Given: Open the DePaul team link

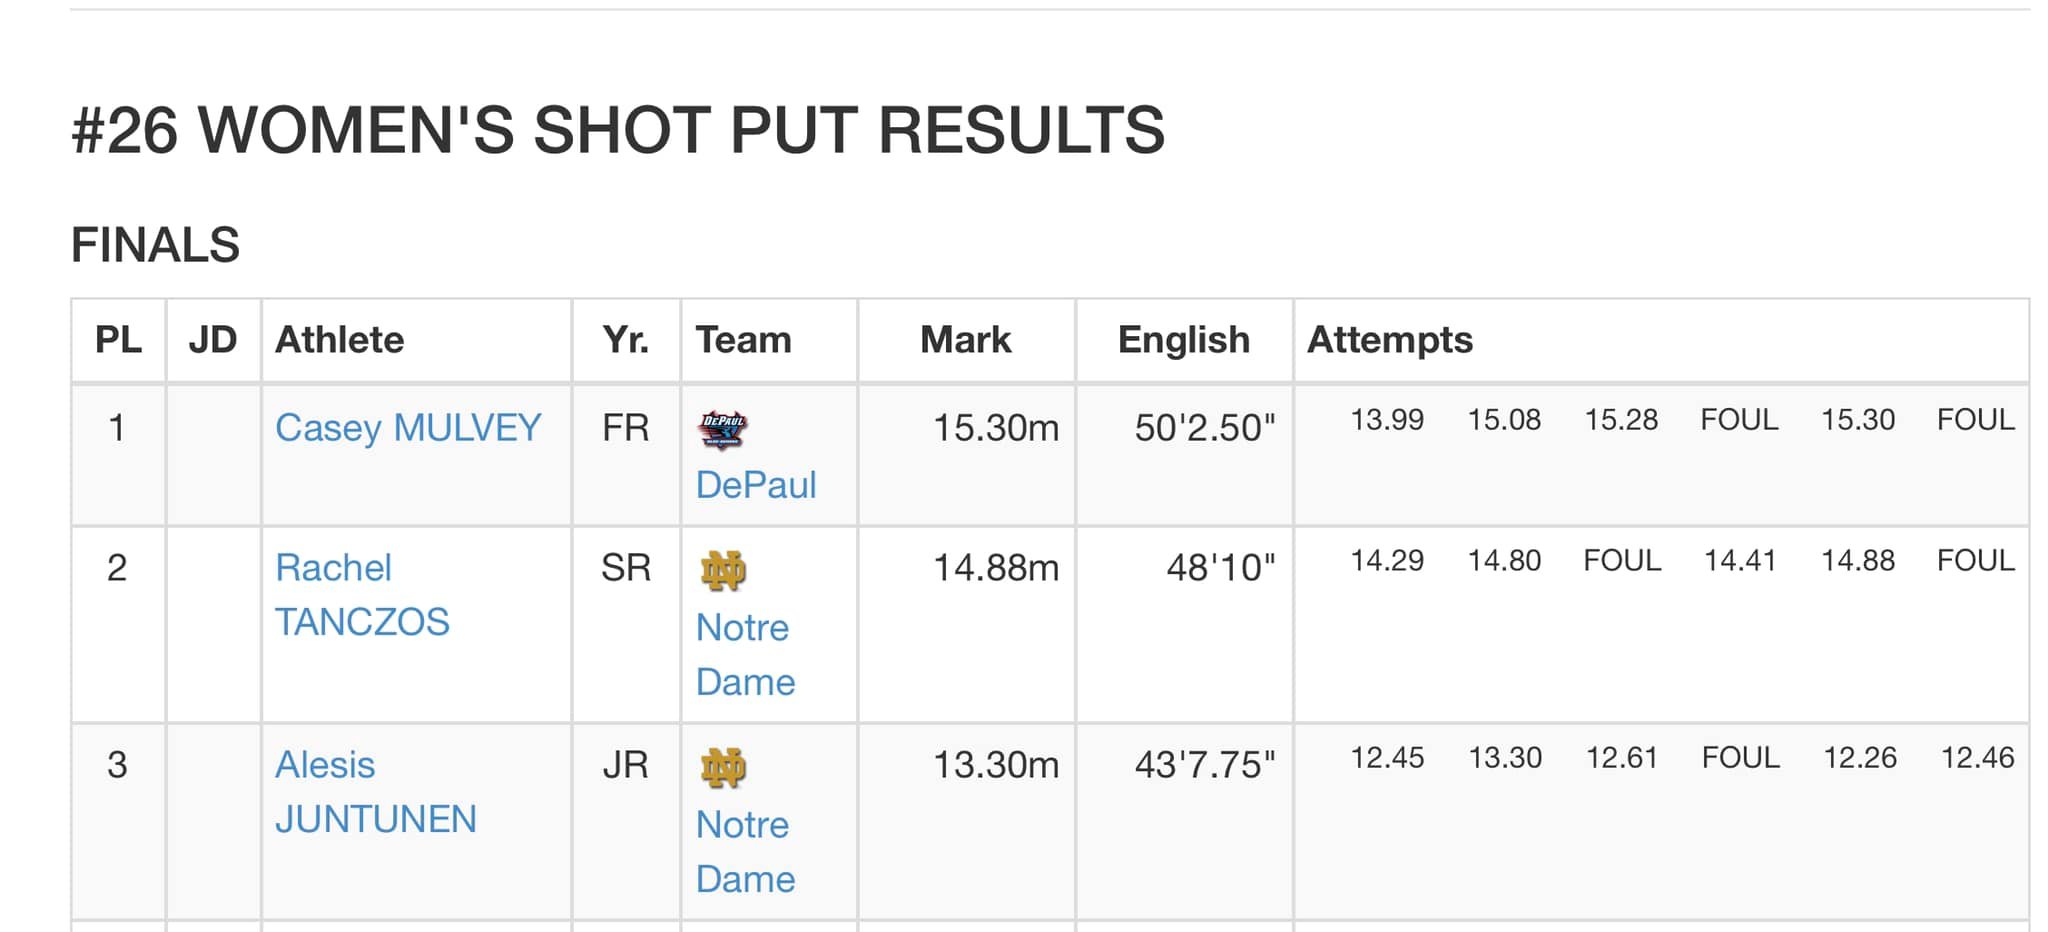Looking at the screenshot, I should [756, 485].
